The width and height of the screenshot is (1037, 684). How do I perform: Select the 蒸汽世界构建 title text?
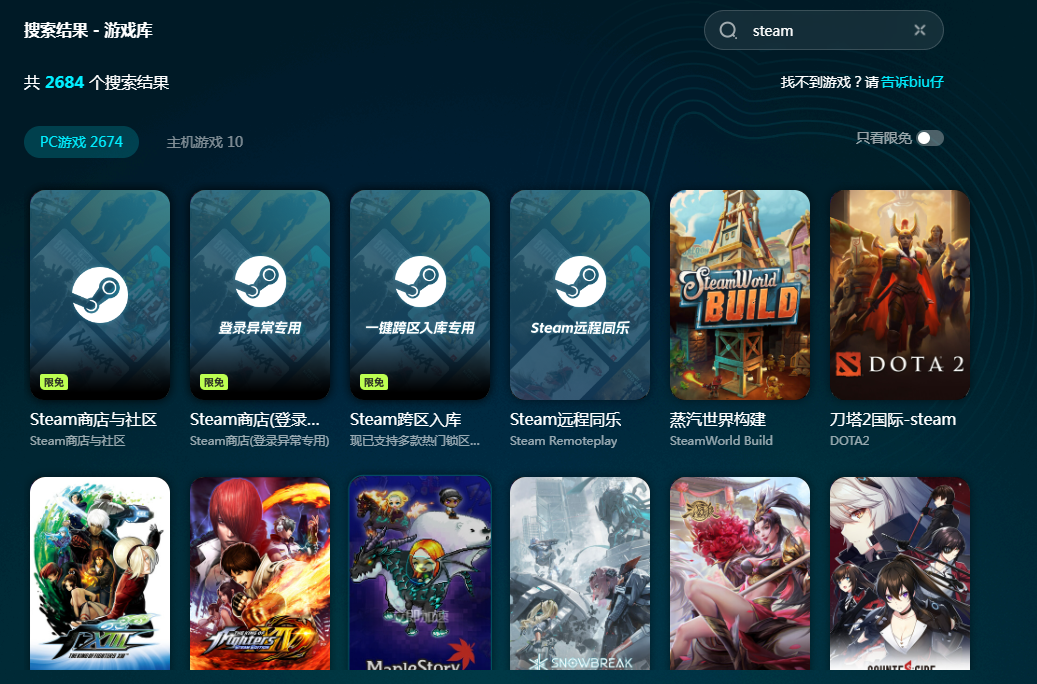pyautogui.click(x=718, y=419)
